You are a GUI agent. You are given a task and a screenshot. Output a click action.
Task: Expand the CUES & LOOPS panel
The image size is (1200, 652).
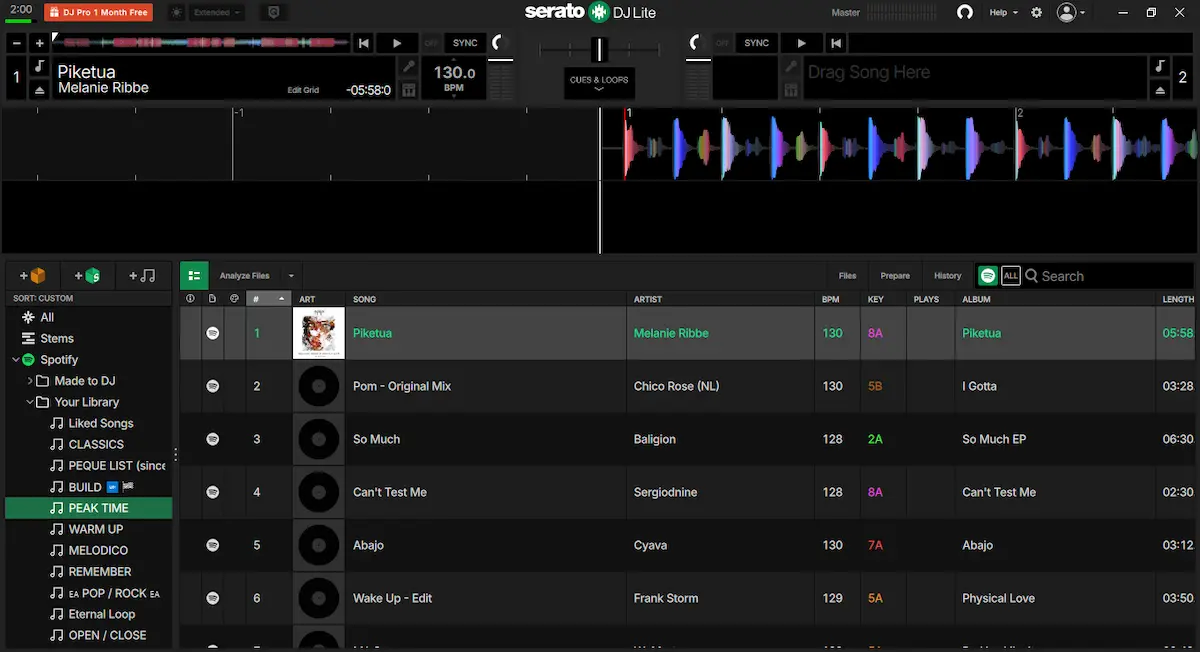pyautogui.click(x=599, y=83)
